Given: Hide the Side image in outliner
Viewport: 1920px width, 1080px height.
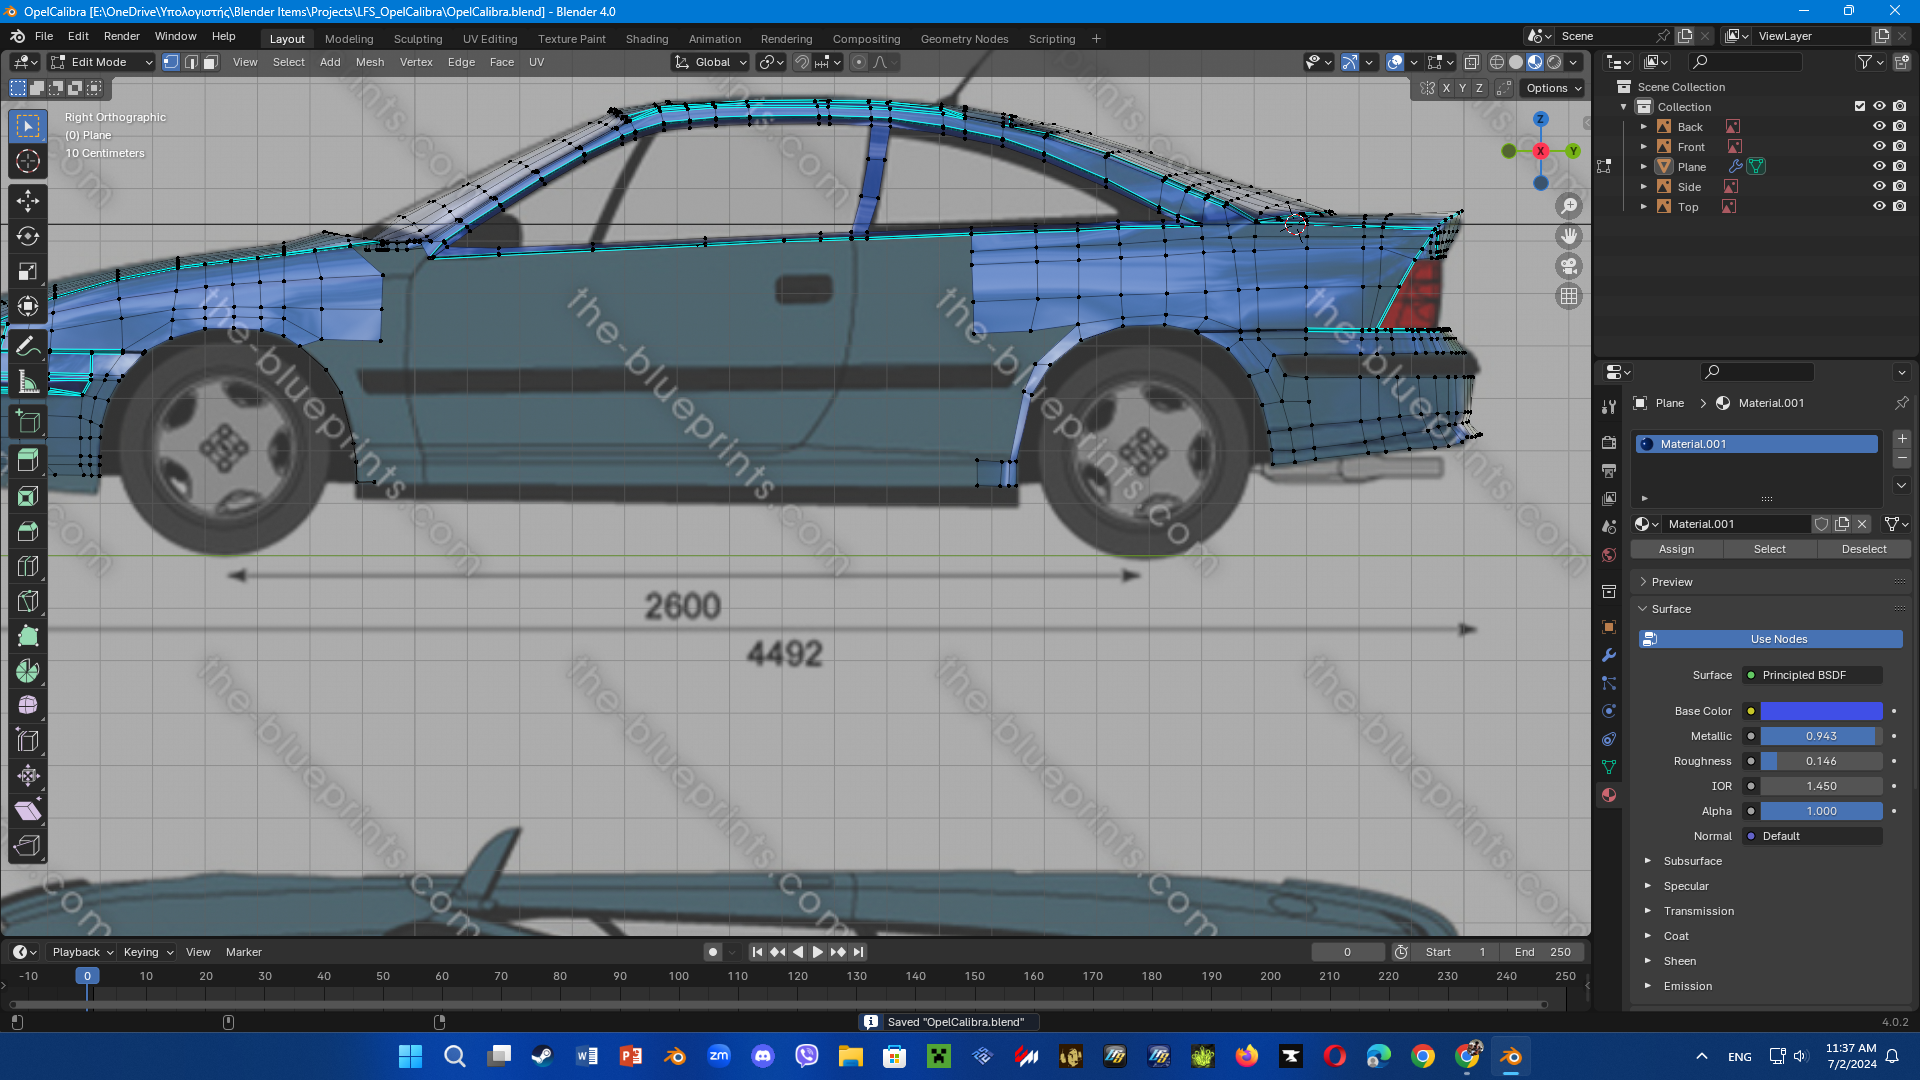Looking at the screenshot, I should (1879, 187).
